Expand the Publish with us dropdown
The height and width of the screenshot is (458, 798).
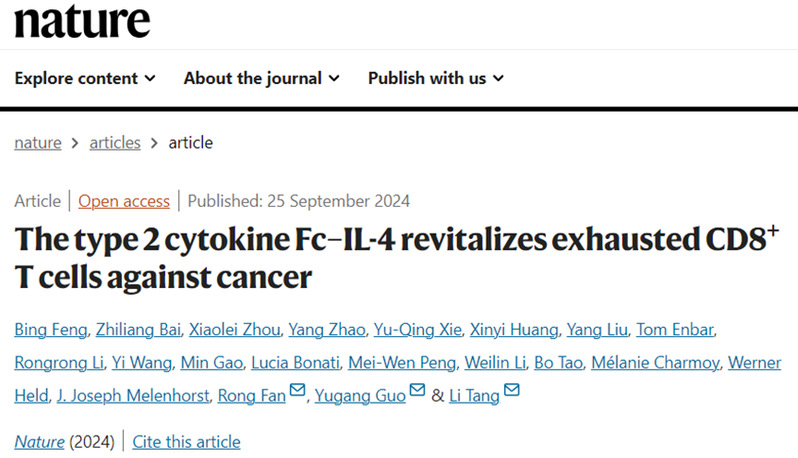point(436,78)
